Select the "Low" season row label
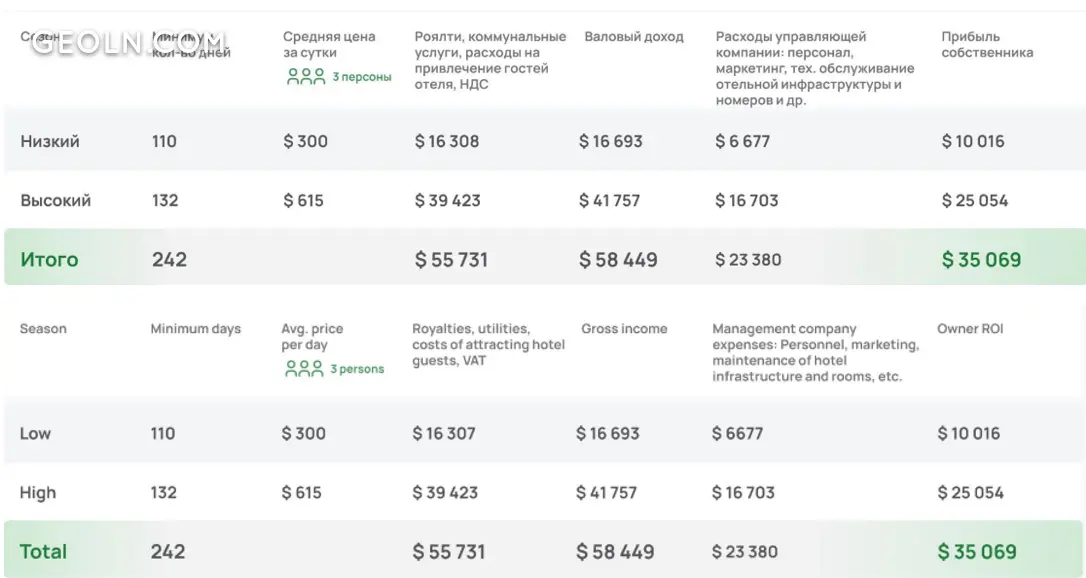Screen dimensions: 1086x578 35,433
